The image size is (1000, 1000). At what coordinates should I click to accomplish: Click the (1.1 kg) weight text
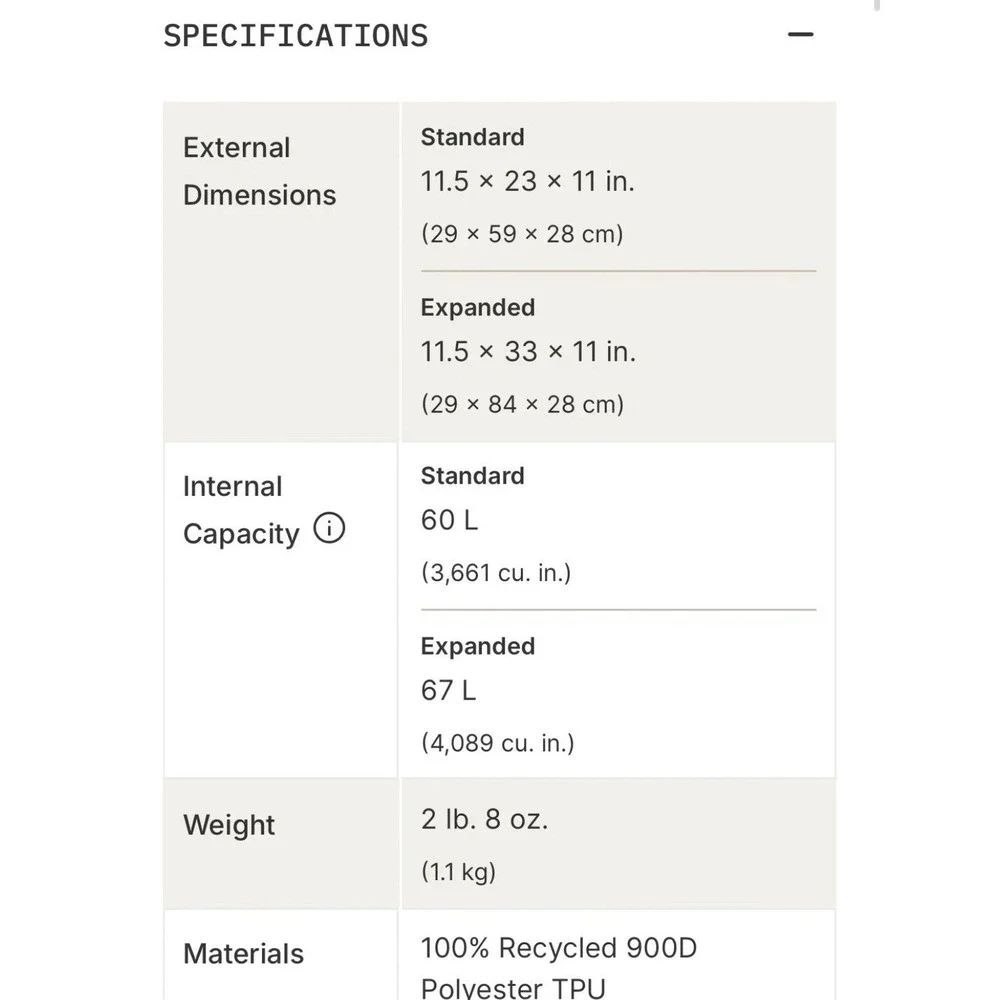point(458,871)
